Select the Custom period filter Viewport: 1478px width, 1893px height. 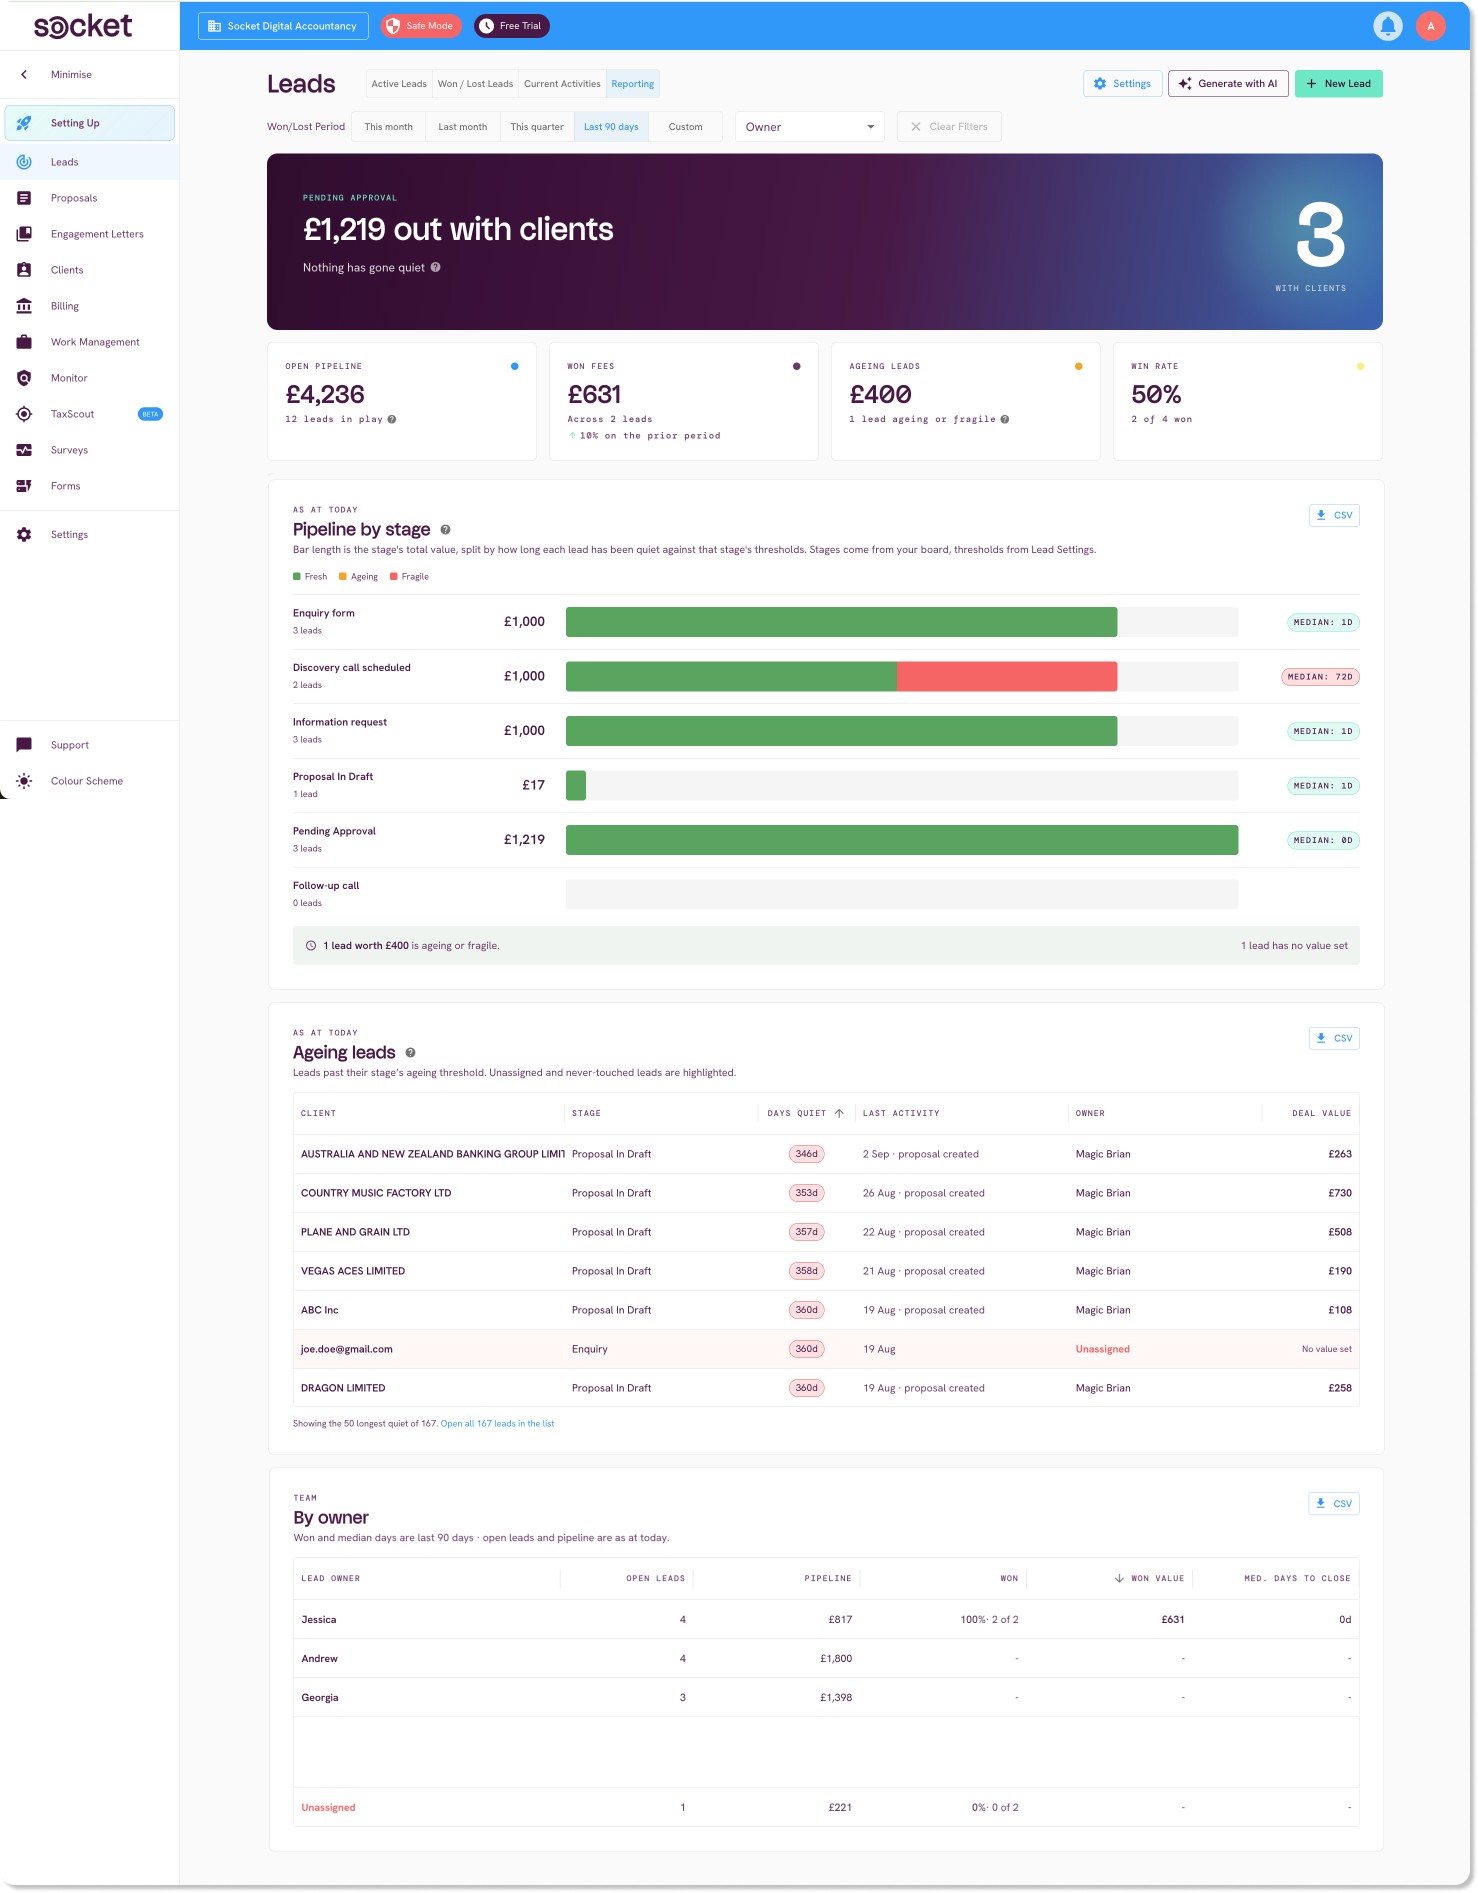[x=685, y=127]
